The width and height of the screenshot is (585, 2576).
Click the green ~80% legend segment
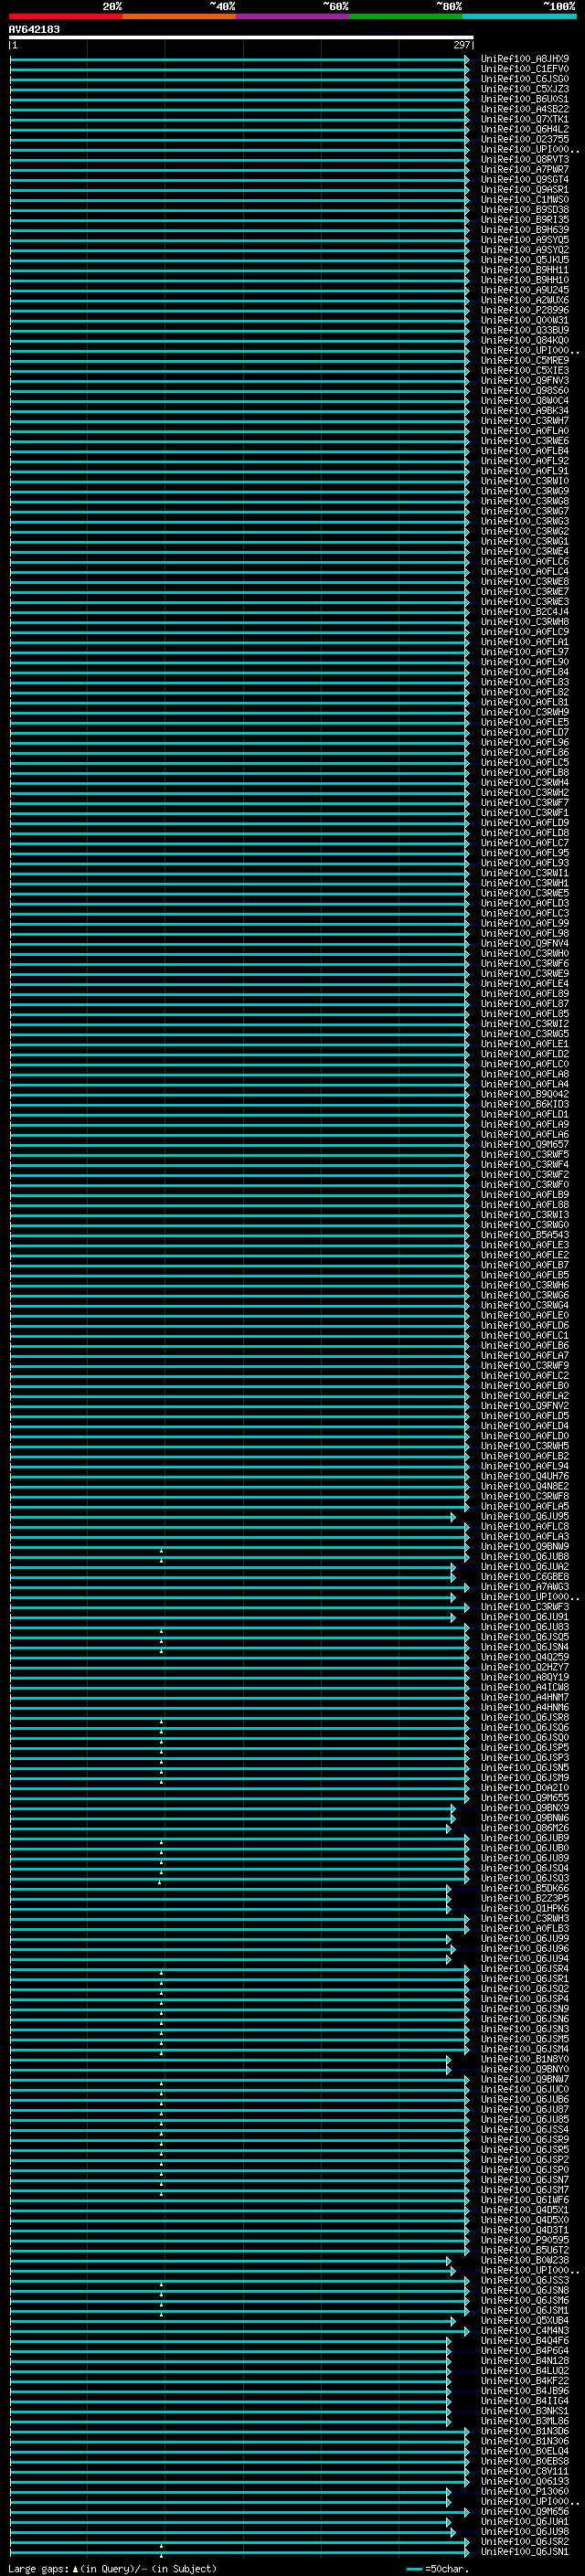(x=406, y=16)
